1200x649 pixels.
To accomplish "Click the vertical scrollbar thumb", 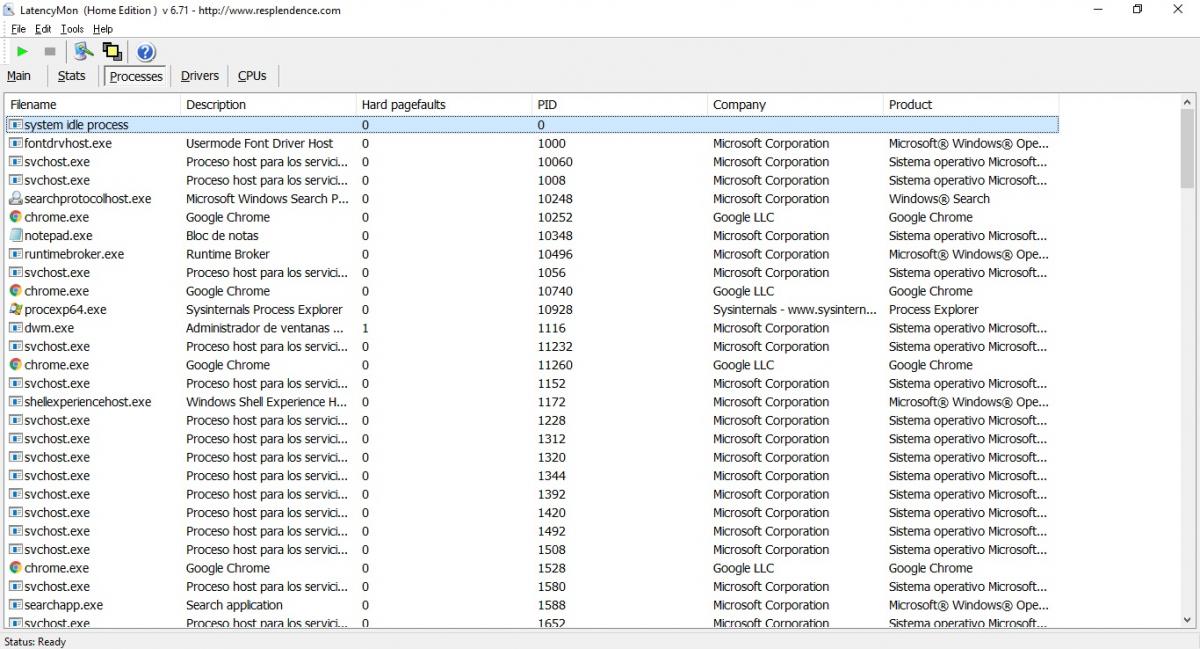I will click(x=1187, y=148).
